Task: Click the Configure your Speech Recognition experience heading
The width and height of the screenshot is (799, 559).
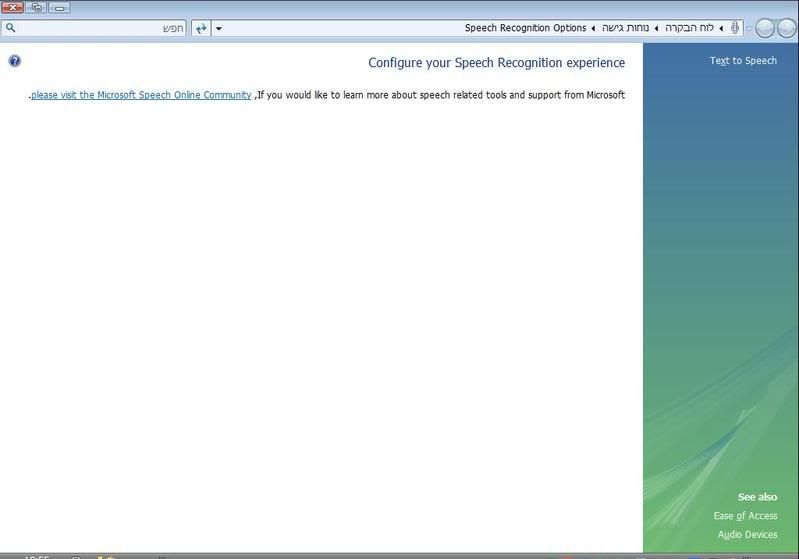Action: [x=496, y=63]
